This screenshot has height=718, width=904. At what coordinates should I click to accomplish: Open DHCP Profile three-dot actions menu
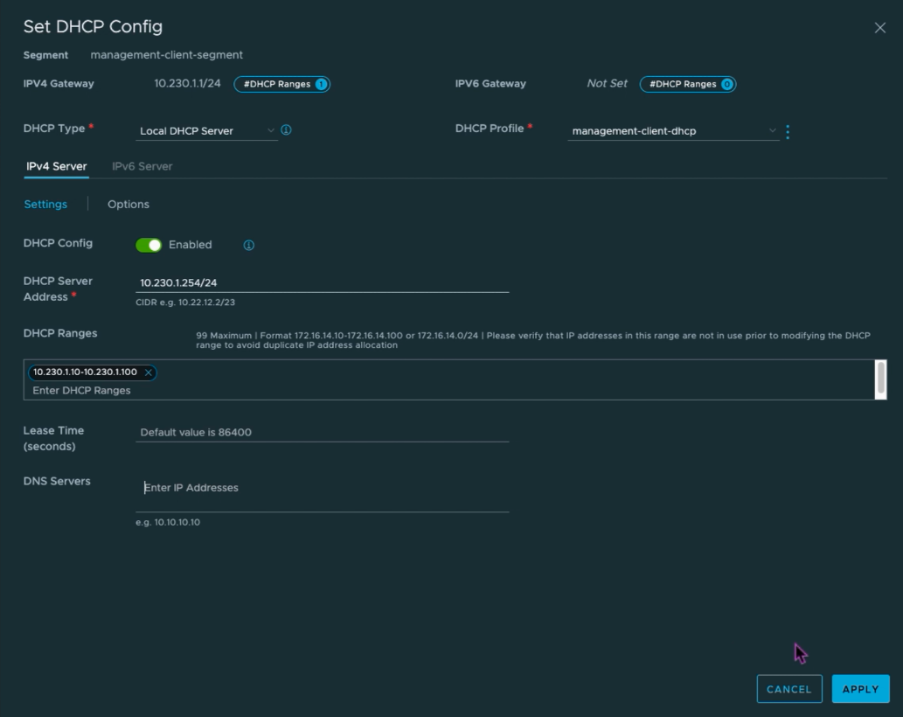(x=788, y=131)
